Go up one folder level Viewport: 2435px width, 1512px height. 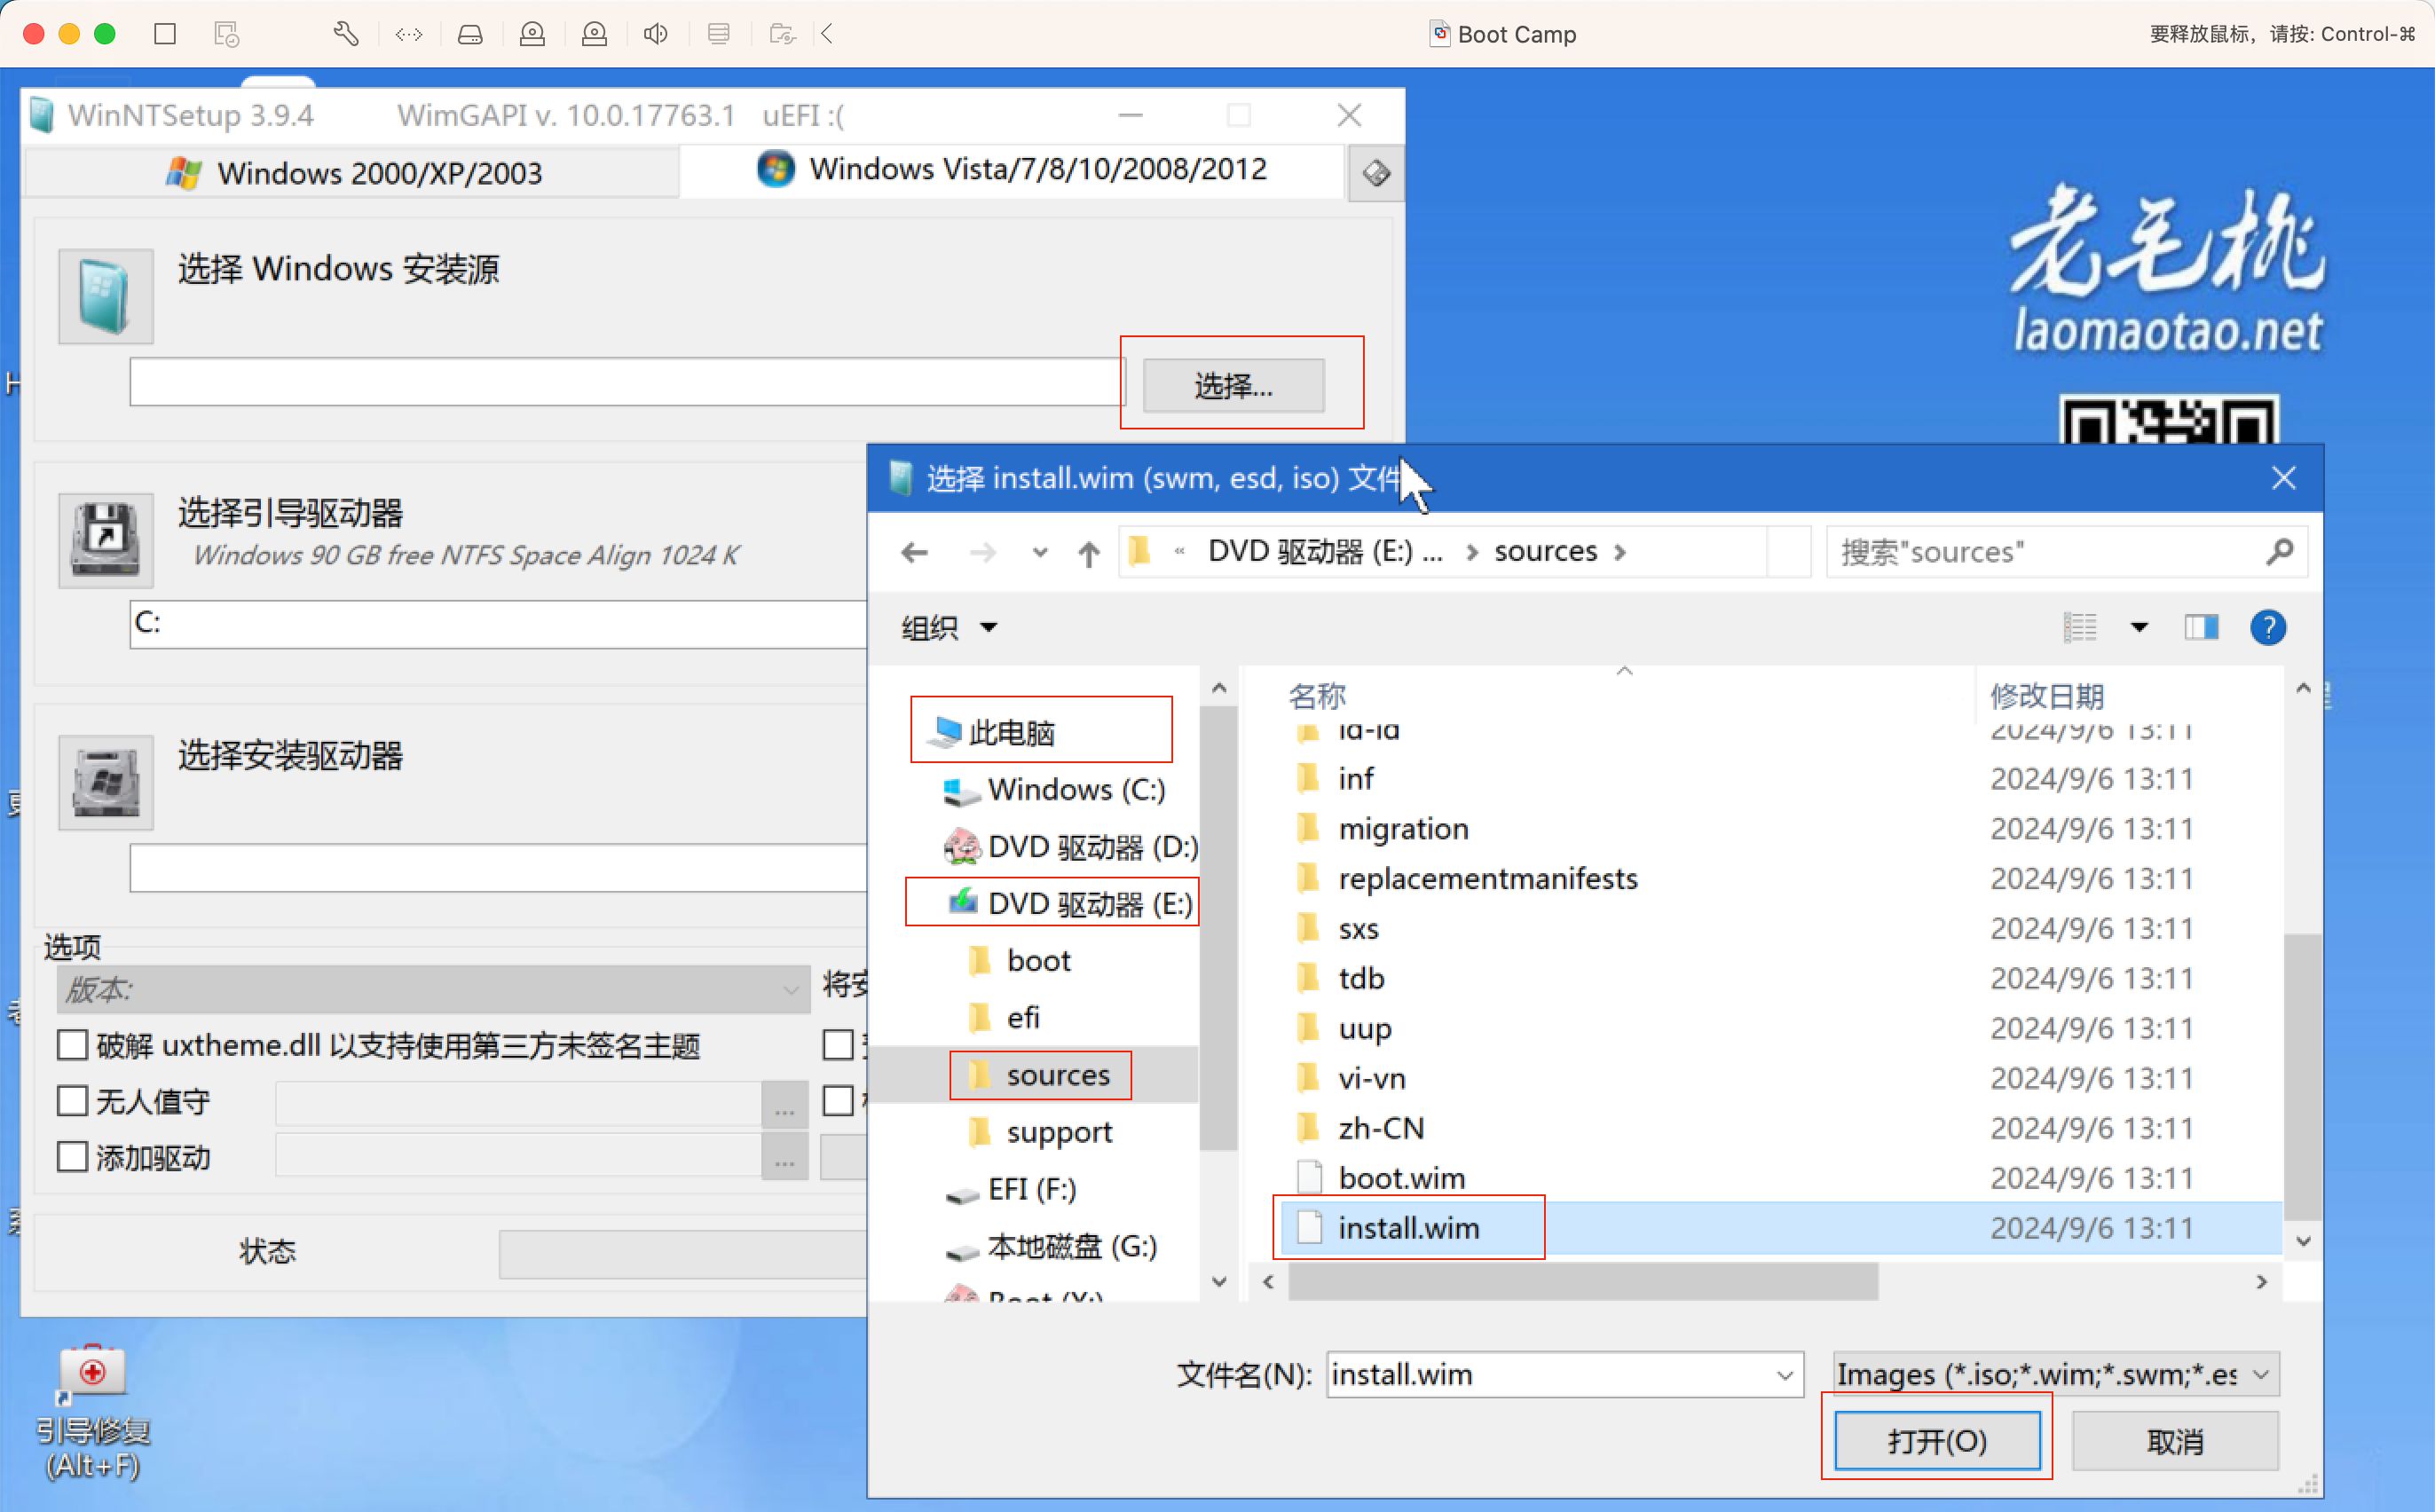click(x=1089, y=552)
